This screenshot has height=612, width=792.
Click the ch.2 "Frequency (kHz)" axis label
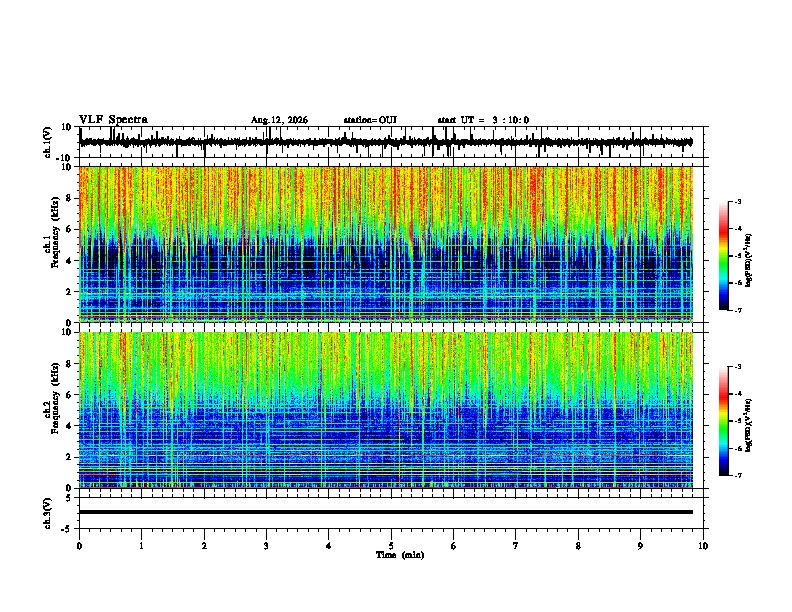(55, 398)
